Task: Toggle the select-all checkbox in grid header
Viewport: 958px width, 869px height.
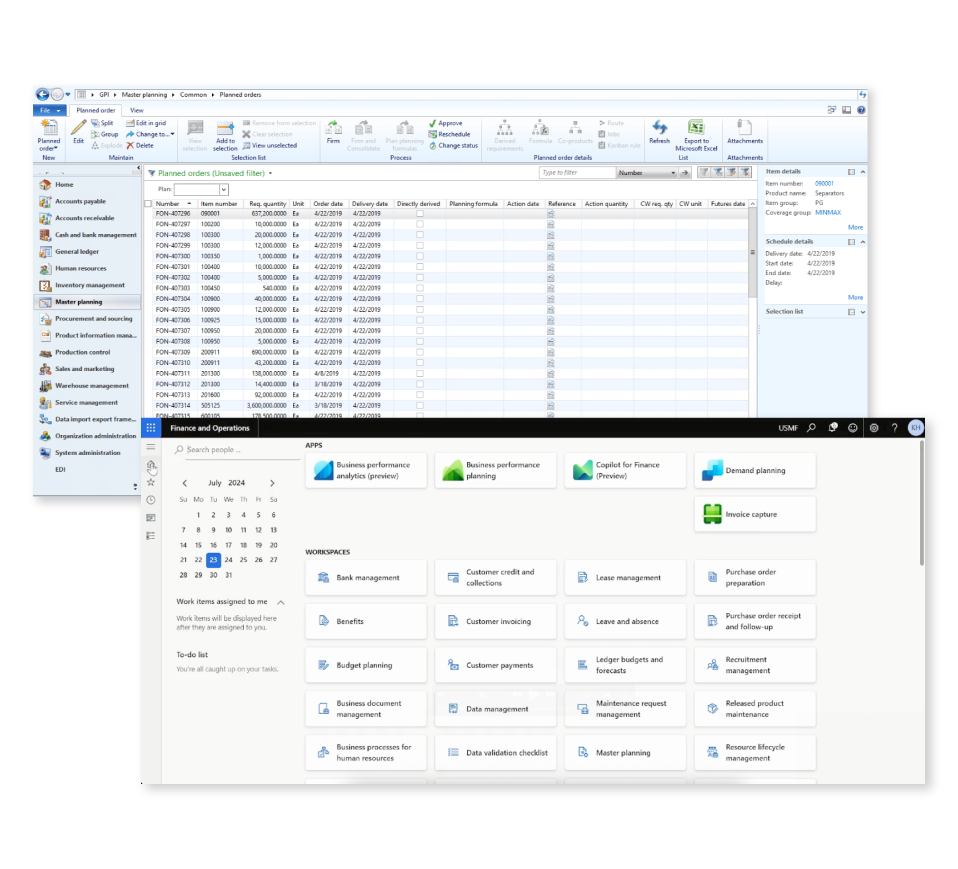Action: coord(148,204)
